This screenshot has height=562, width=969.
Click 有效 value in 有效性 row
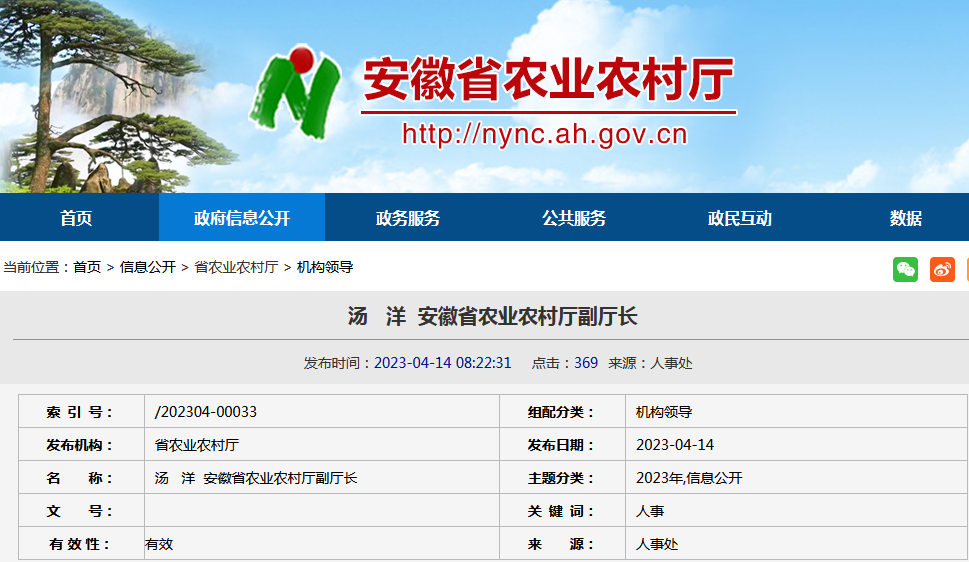(159, 544)
